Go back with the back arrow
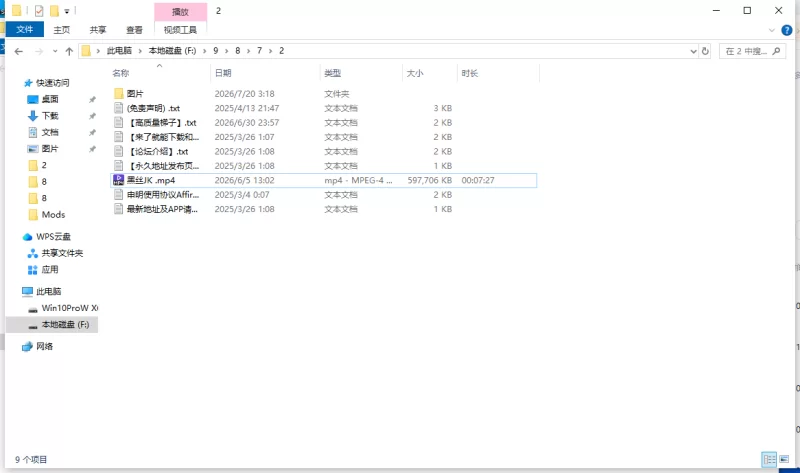The height and width of the screenshot is (473, 800). 19,51
